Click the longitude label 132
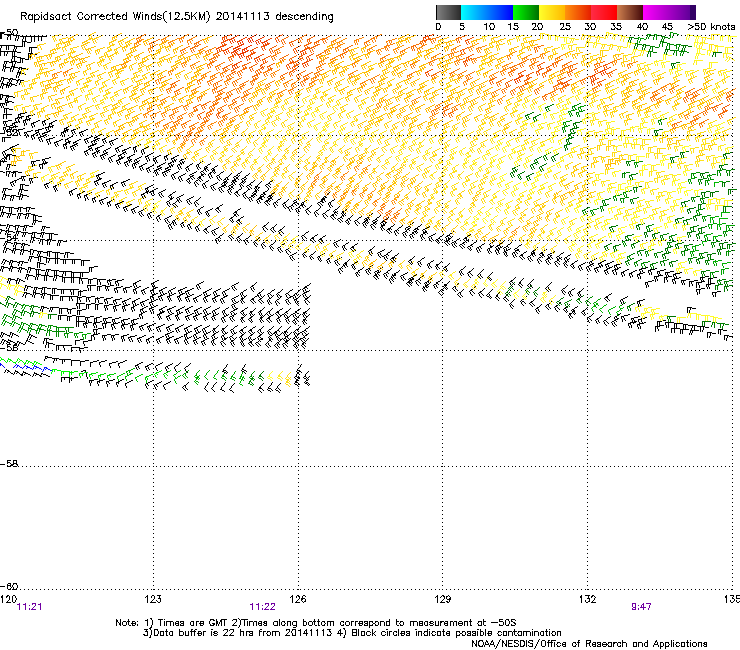Viewport: 740px width, 650px height. [587, 599]
